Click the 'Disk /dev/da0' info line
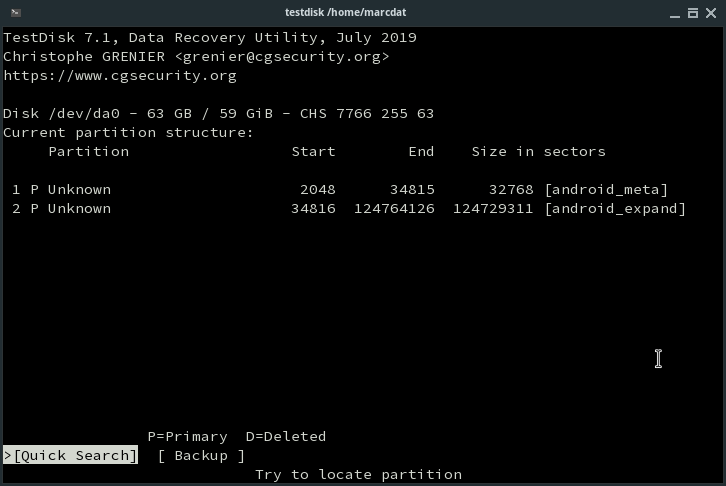 tap(218, 114)
